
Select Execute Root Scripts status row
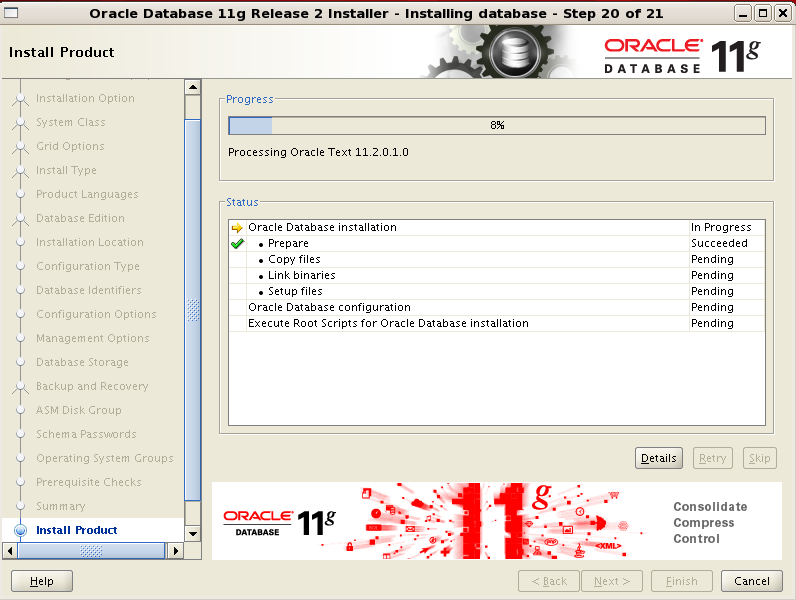click(x=388, y=324)
